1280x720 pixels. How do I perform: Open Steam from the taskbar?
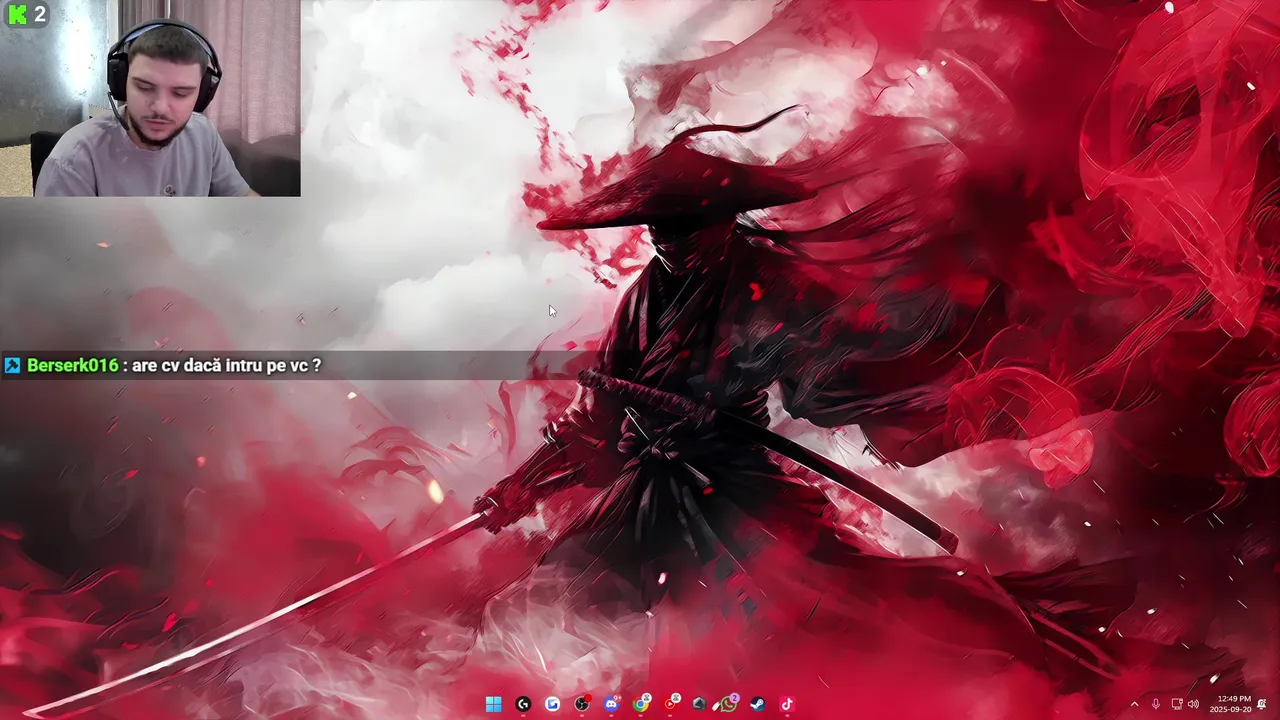tap(758, 704)
